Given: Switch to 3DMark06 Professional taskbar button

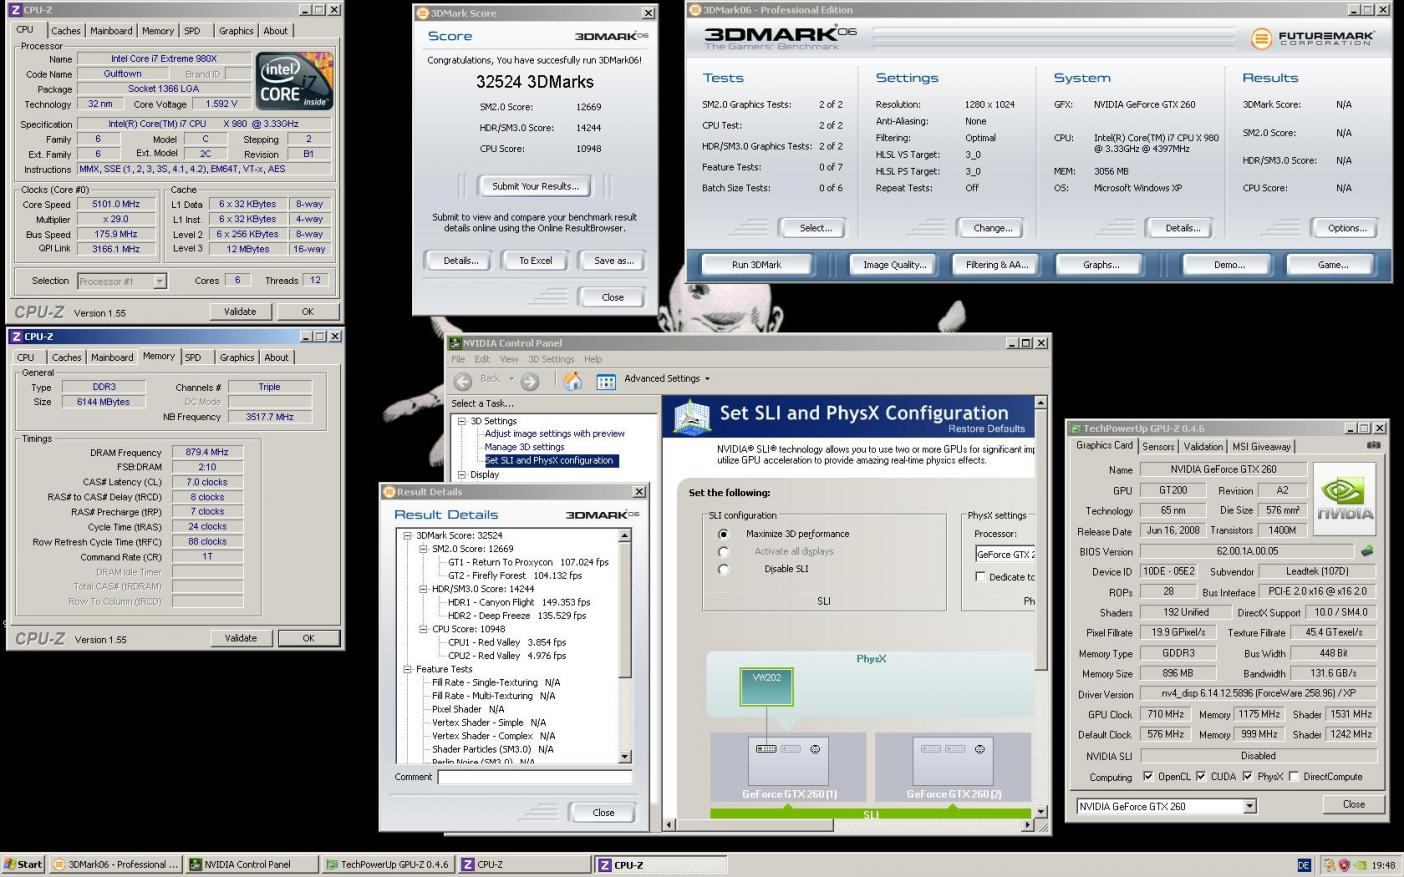Looking at the screenshot, I should [x=116, y=865].
